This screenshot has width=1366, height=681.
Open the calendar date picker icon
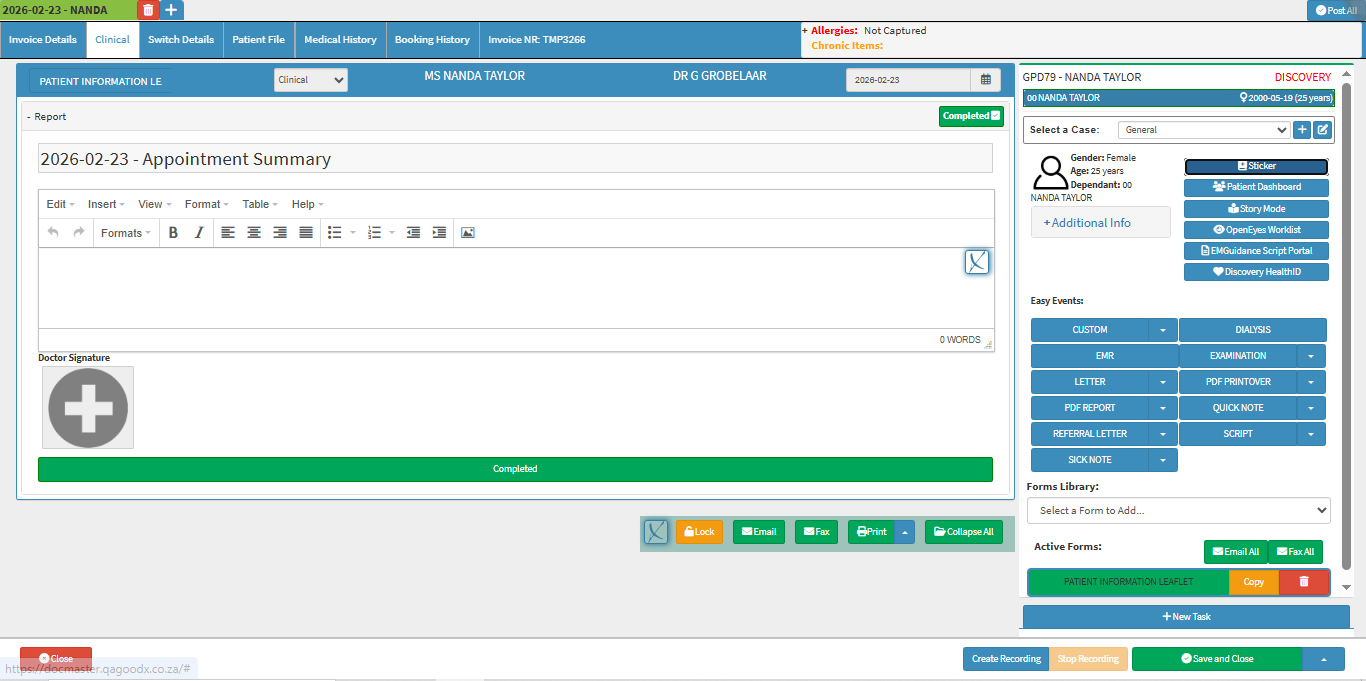(x=985, y=80)
